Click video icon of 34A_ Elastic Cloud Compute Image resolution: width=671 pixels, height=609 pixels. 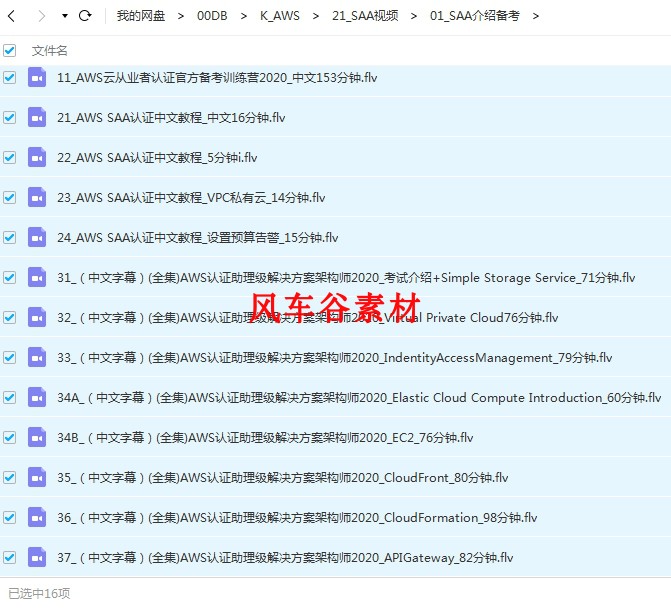[37, 398]
